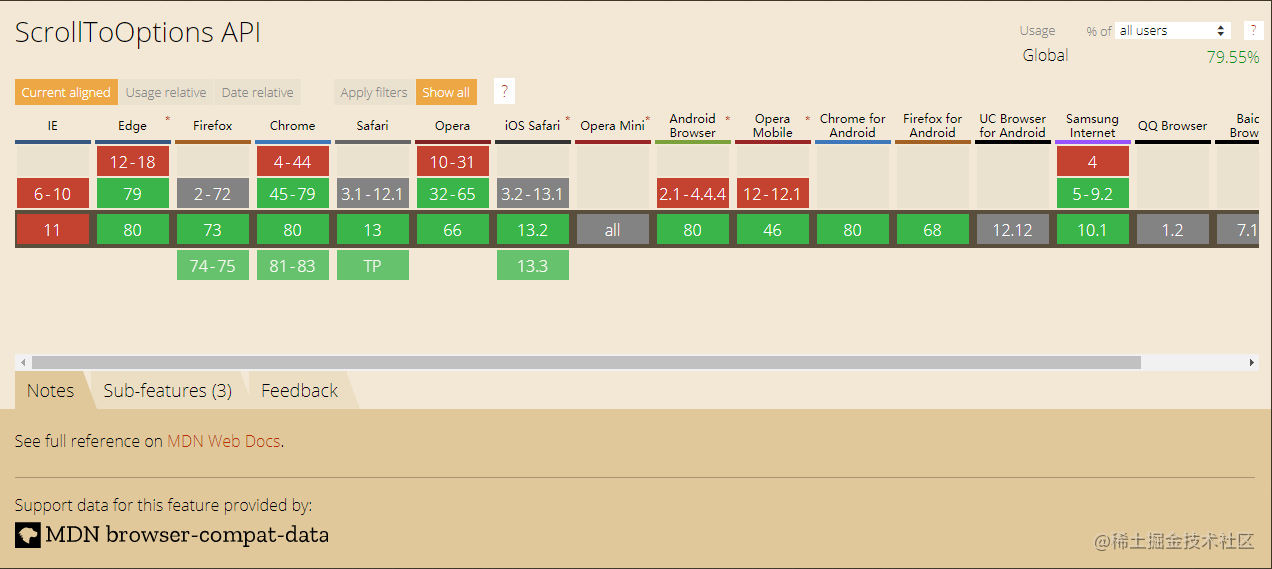Click the Safari TP cell
Viewport: 1272px width, 569px height.
373,265
